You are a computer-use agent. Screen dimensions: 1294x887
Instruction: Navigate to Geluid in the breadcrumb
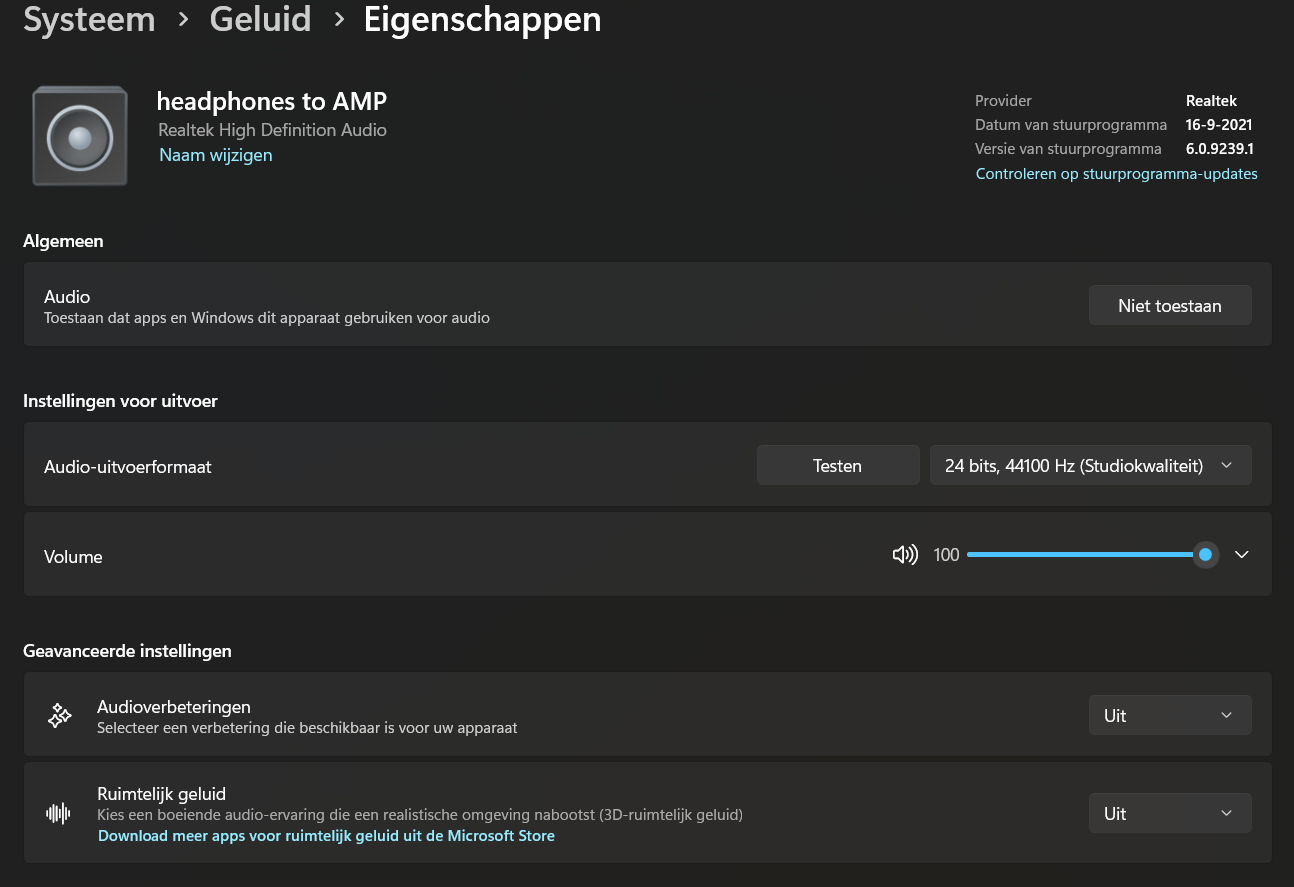[x=260, y=20]
